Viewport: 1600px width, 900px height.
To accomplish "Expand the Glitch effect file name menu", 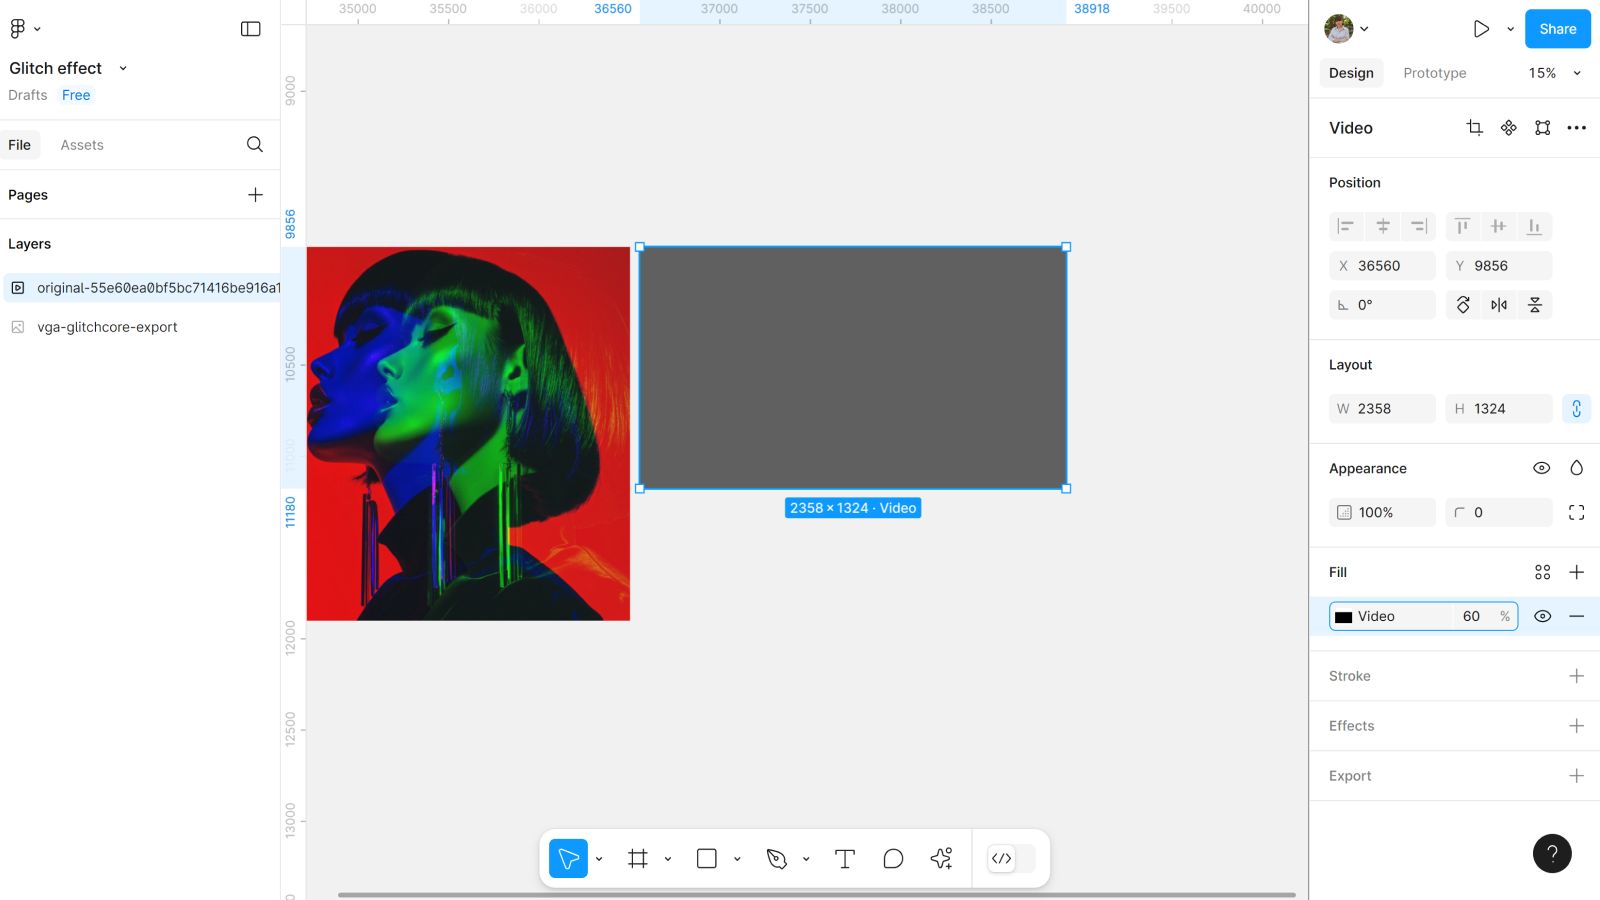I will (x=123, y=68).
